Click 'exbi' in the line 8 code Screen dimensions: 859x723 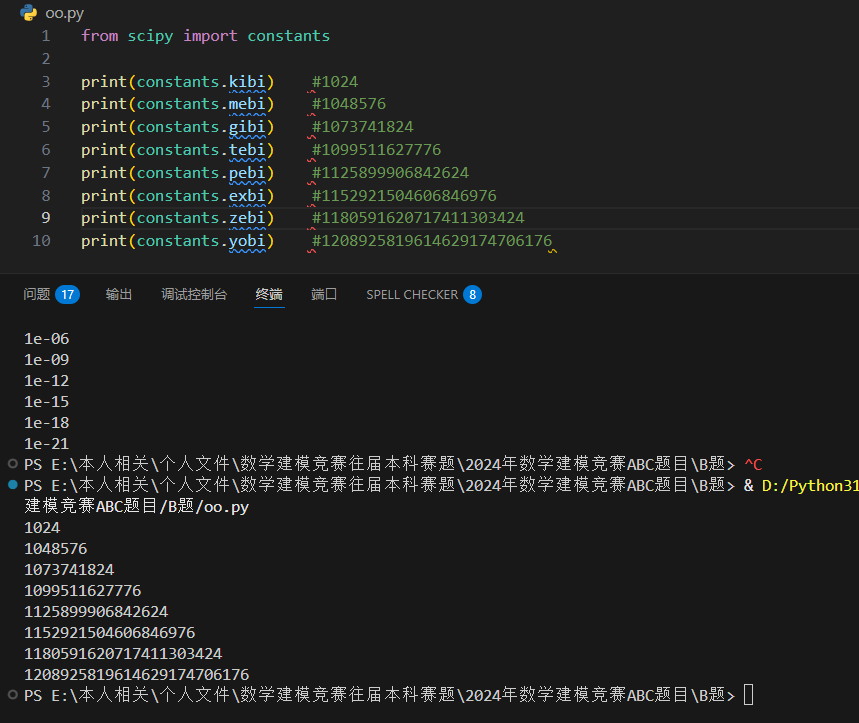point(247,196)
